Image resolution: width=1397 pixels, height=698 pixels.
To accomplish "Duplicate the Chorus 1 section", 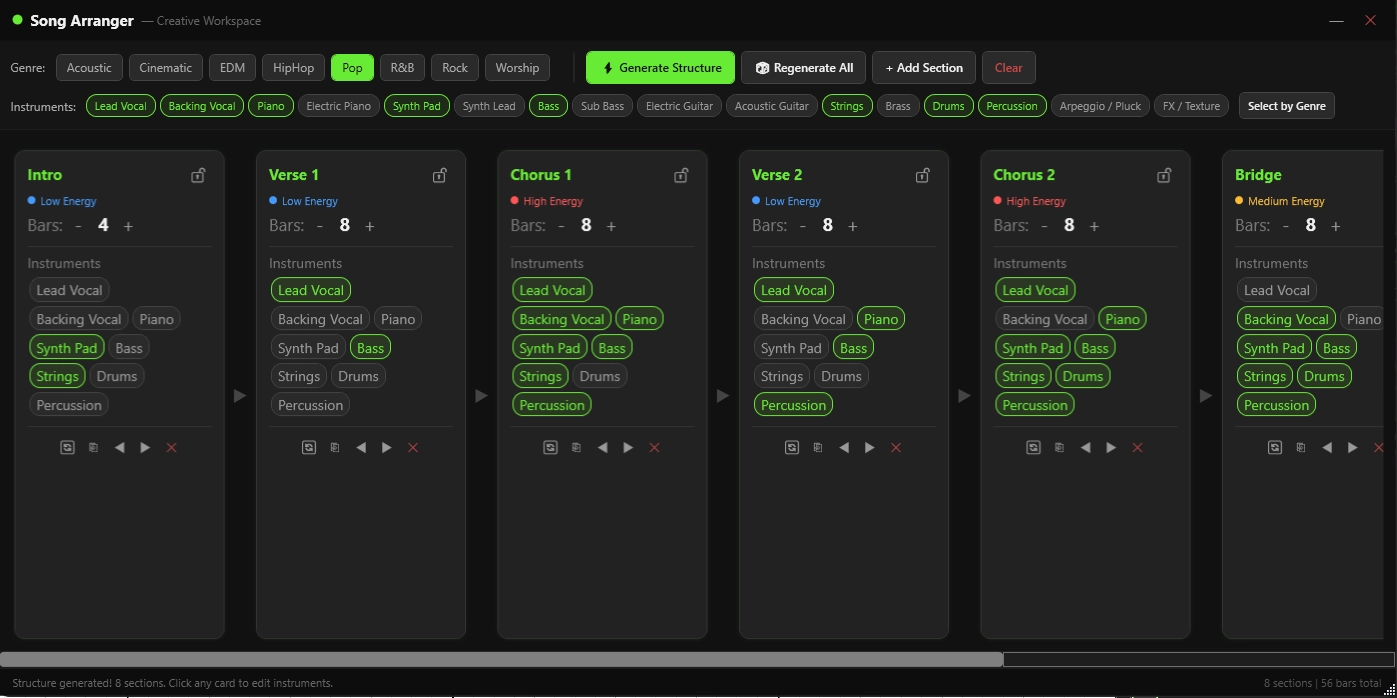I will [x=576, y=447].
